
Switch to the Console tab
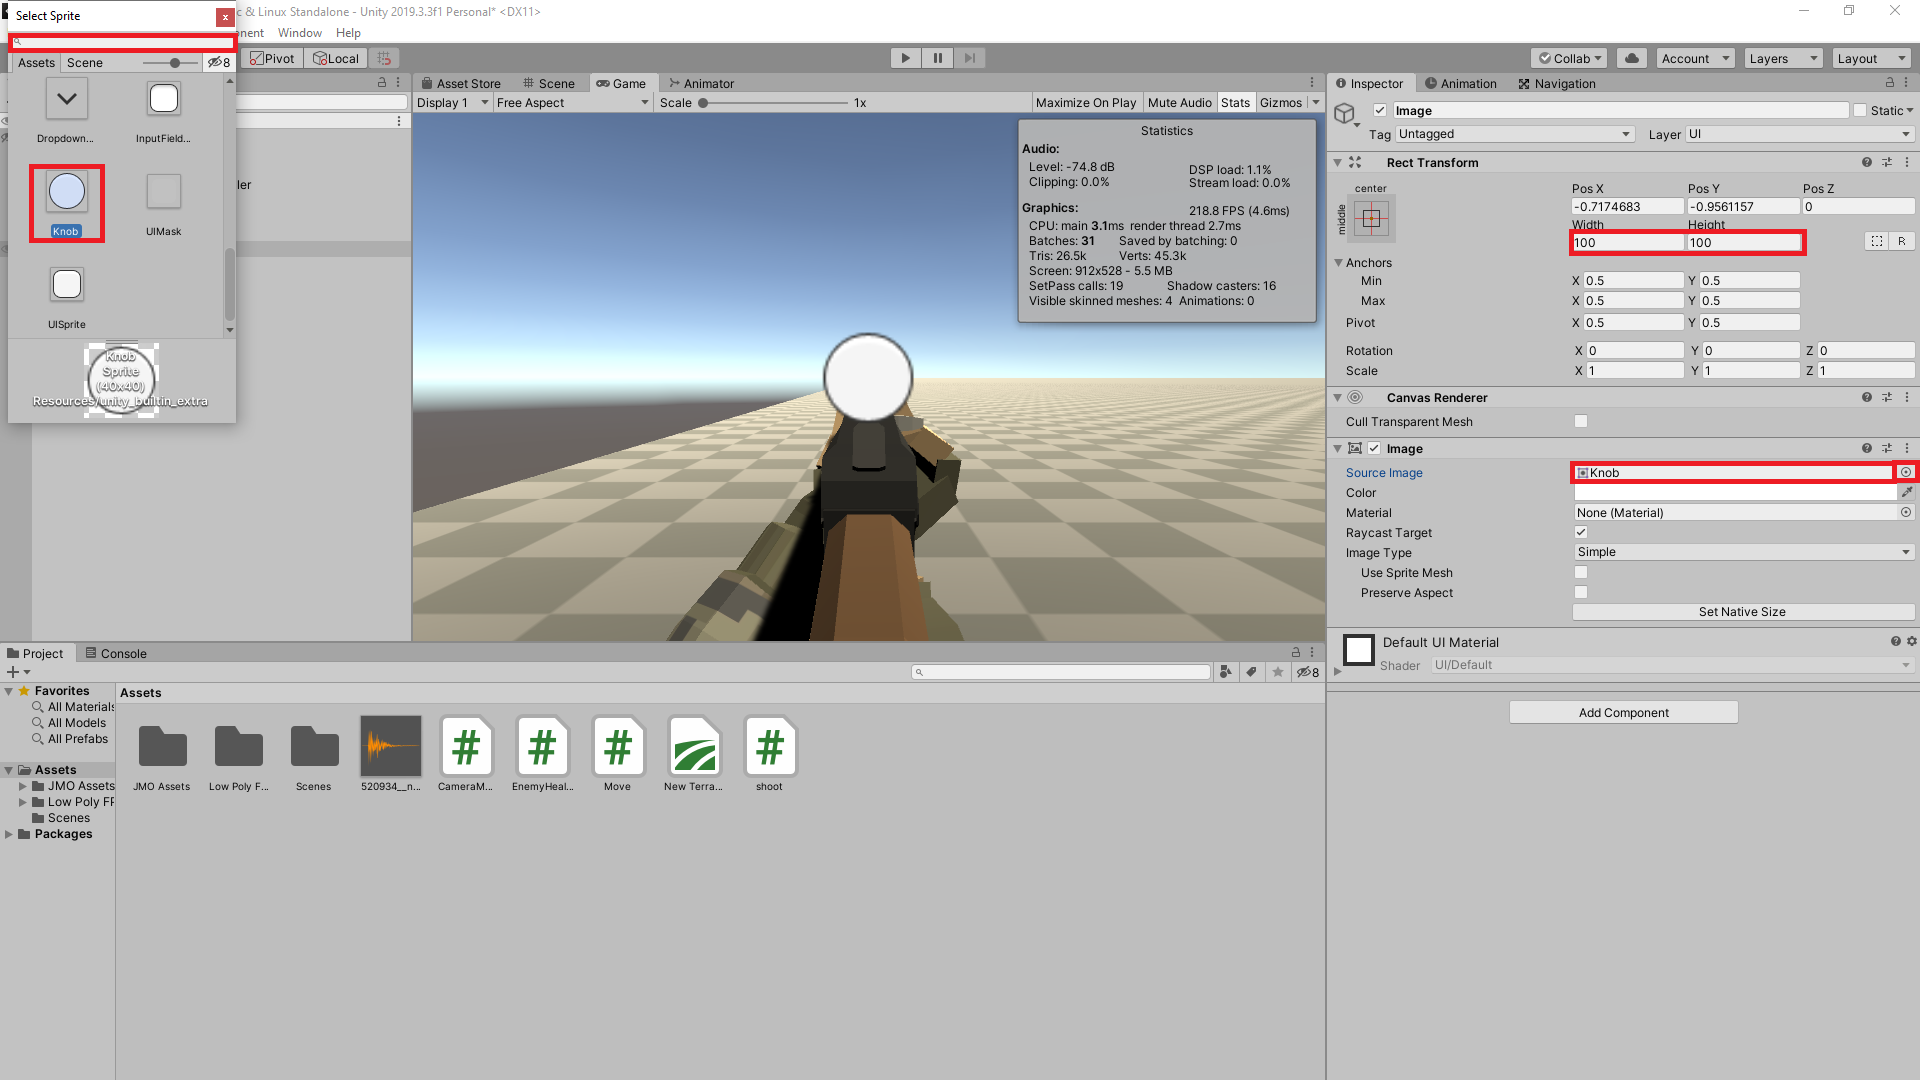pos(116,652)
